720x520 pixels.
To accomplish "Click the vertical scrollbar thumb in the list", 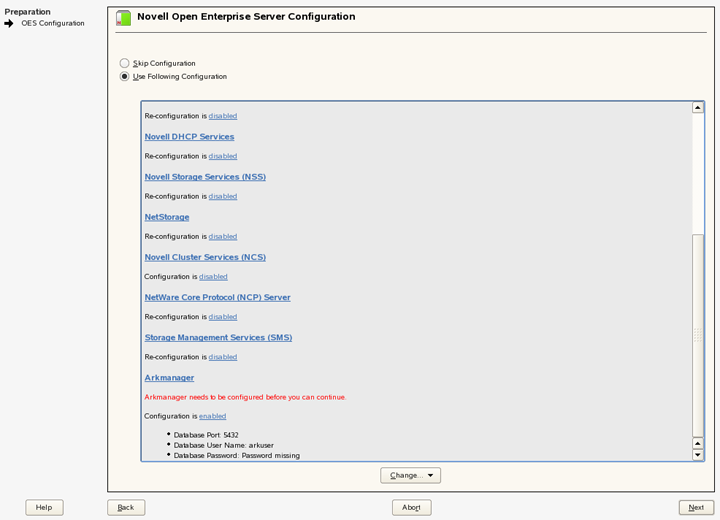I will tap(698, 335).
